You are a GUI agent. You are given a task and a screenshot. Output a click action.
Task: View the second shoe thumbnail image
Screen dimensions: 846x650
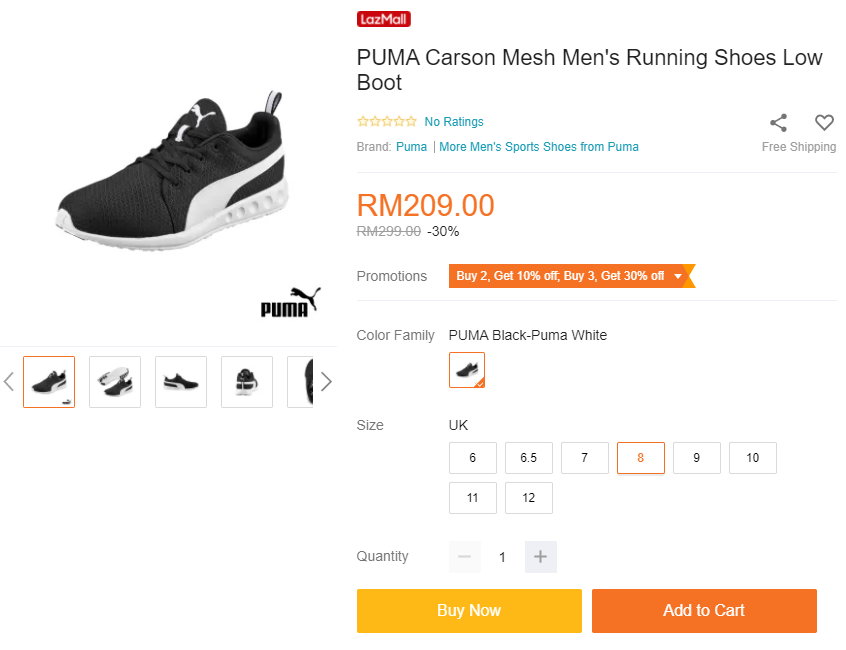point(115,382)
